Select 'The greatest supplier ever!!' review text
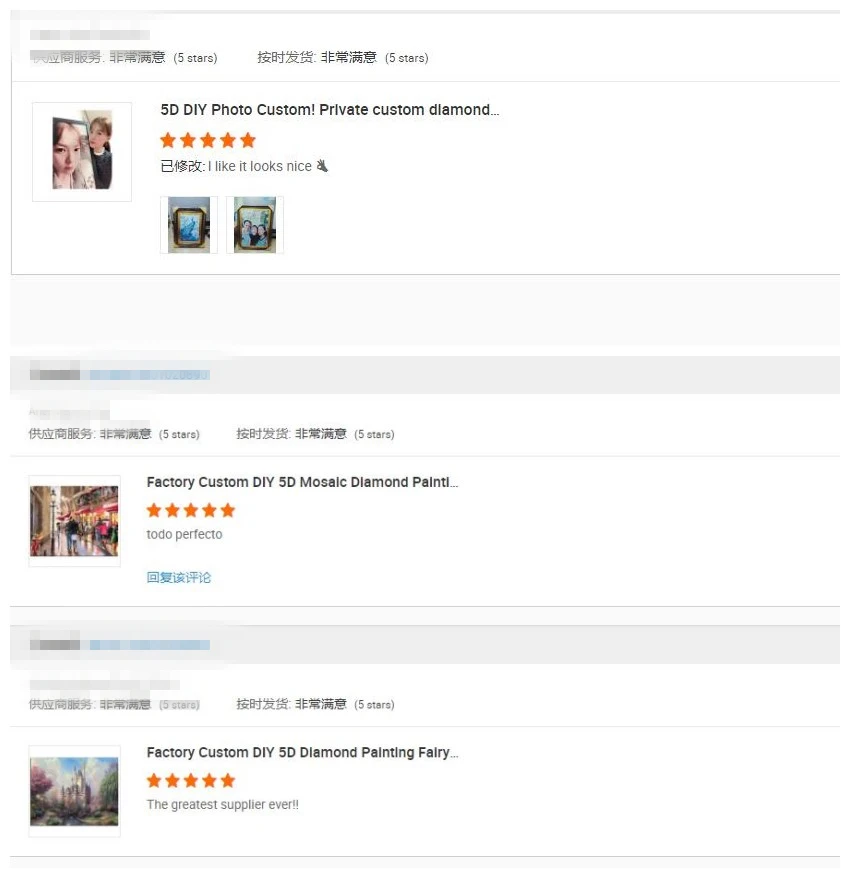Viewport: 850px width, 878px height. pyautogui.click(x=223, y=805)
